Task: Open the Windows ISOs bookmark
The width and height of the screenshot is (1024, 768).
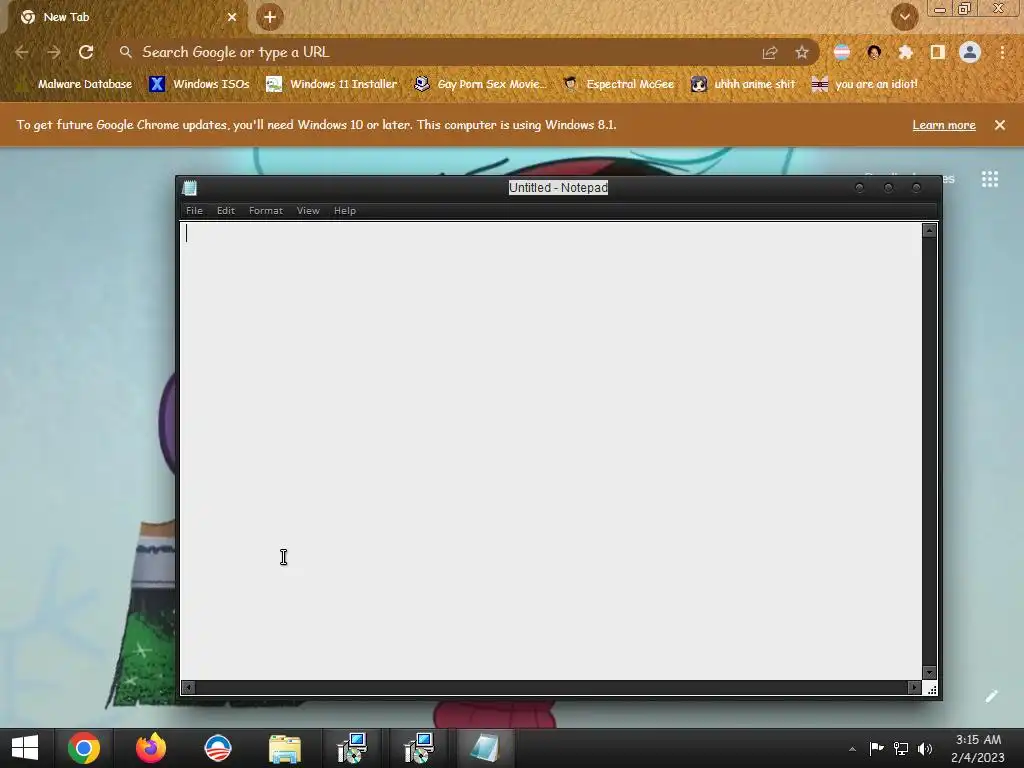Action: pos(199,84)
